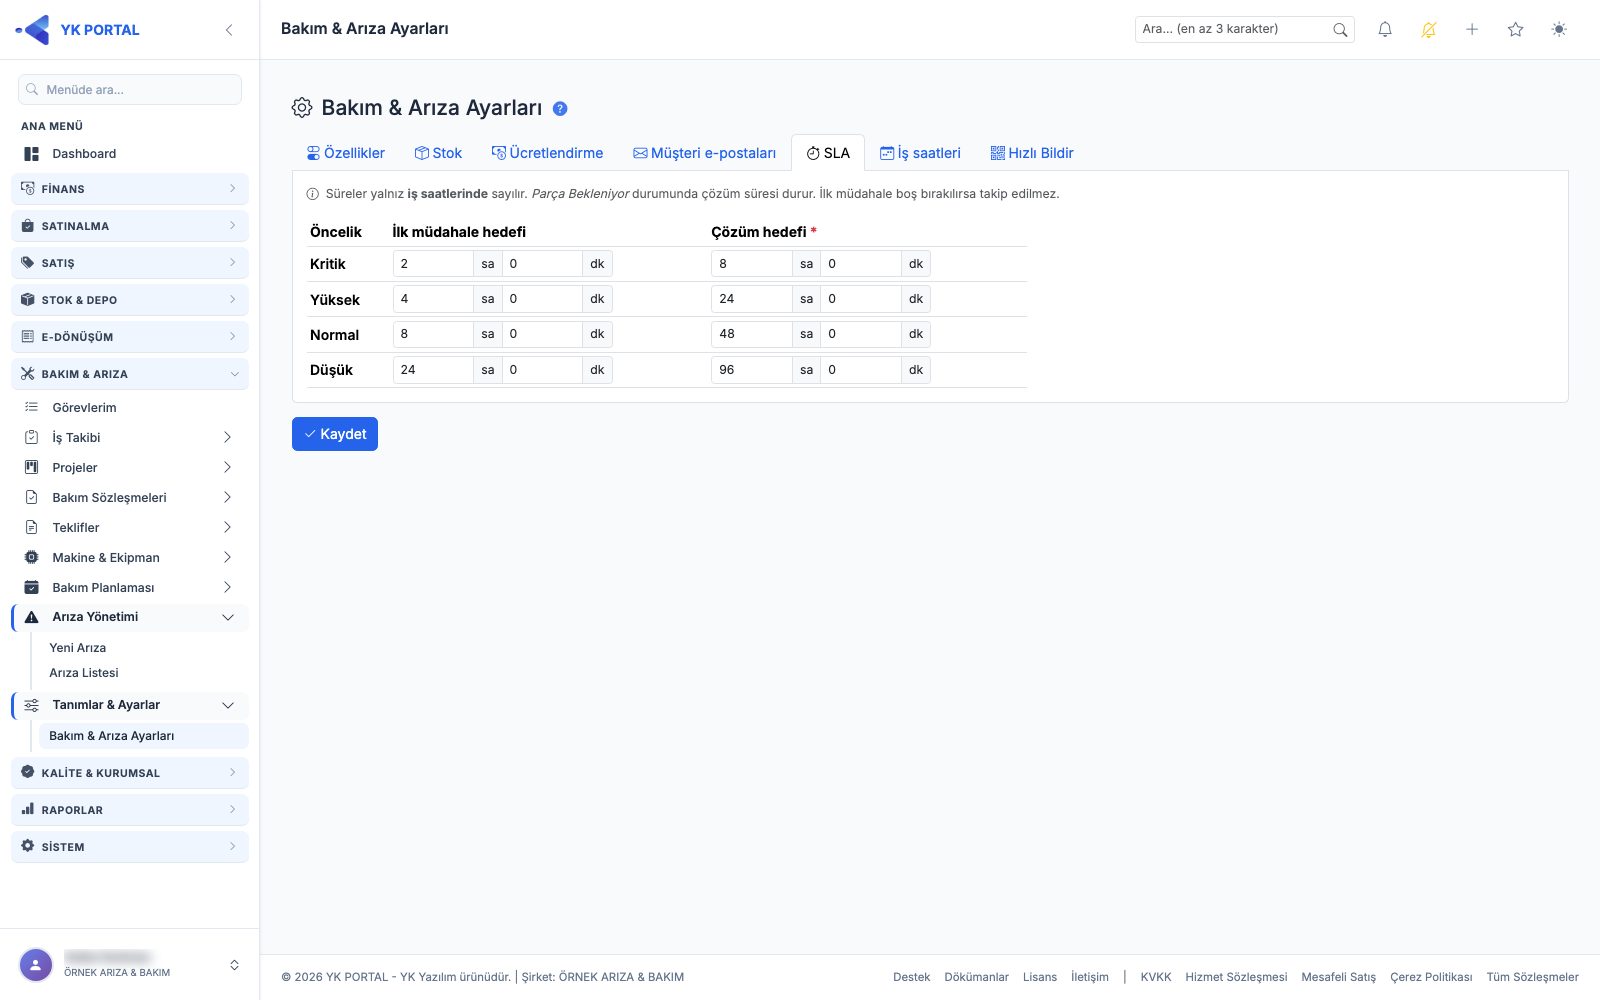Click the user avatar icon
The image size is (1600, 1000).
(x=36, y=965)
